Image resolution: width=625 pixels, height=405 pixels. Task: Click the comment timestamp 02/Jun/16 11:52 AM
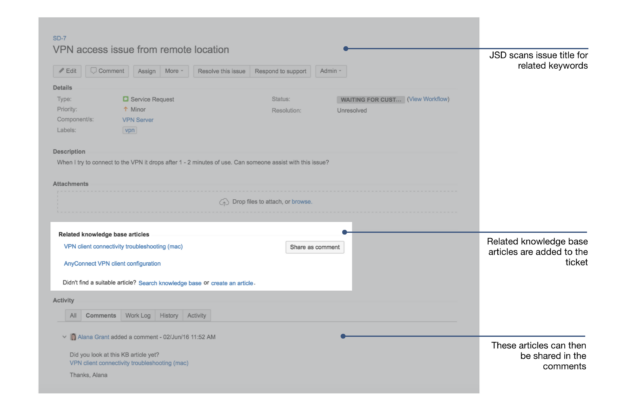[189, 337]
